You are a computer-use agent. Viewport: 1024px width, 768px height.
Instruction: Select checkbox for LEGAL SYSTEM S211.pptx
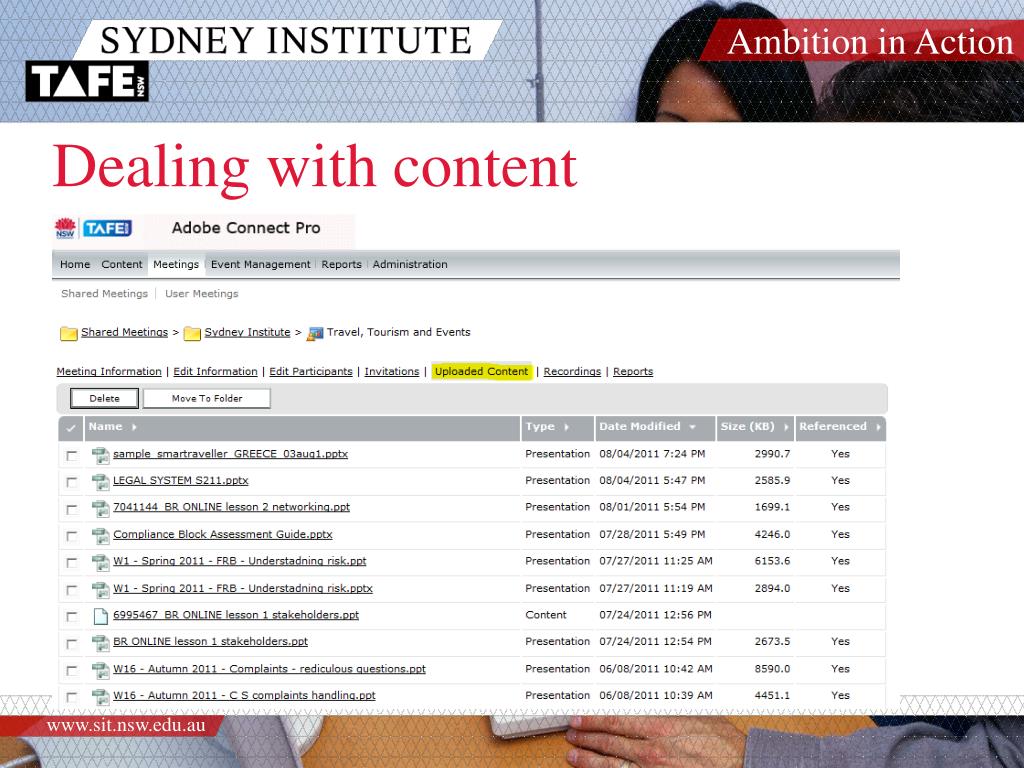71,483
